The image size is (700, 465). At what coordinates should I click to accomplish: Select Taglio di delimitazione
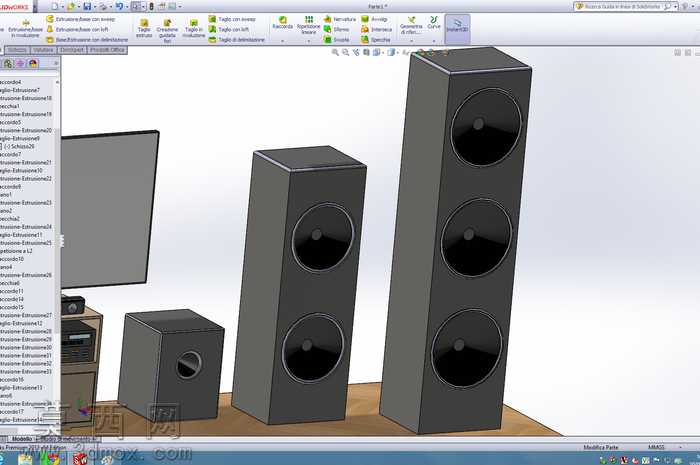click(x=237, y=40)
